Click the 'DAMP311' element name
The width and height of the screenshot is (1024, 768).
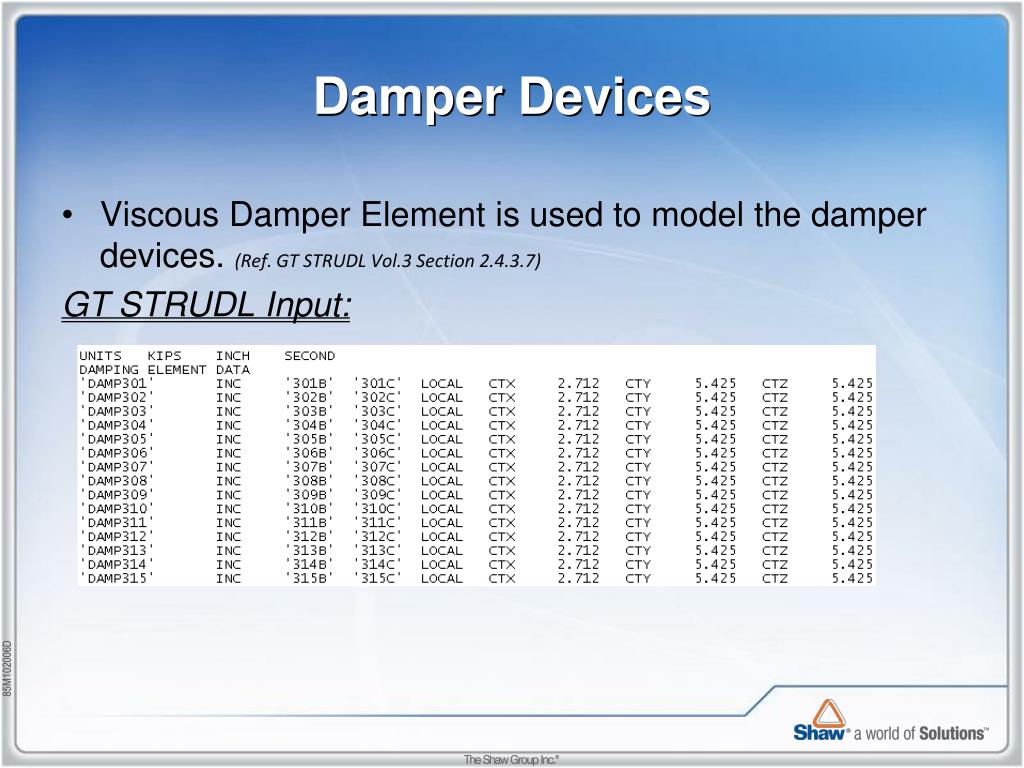pos(117,522)
